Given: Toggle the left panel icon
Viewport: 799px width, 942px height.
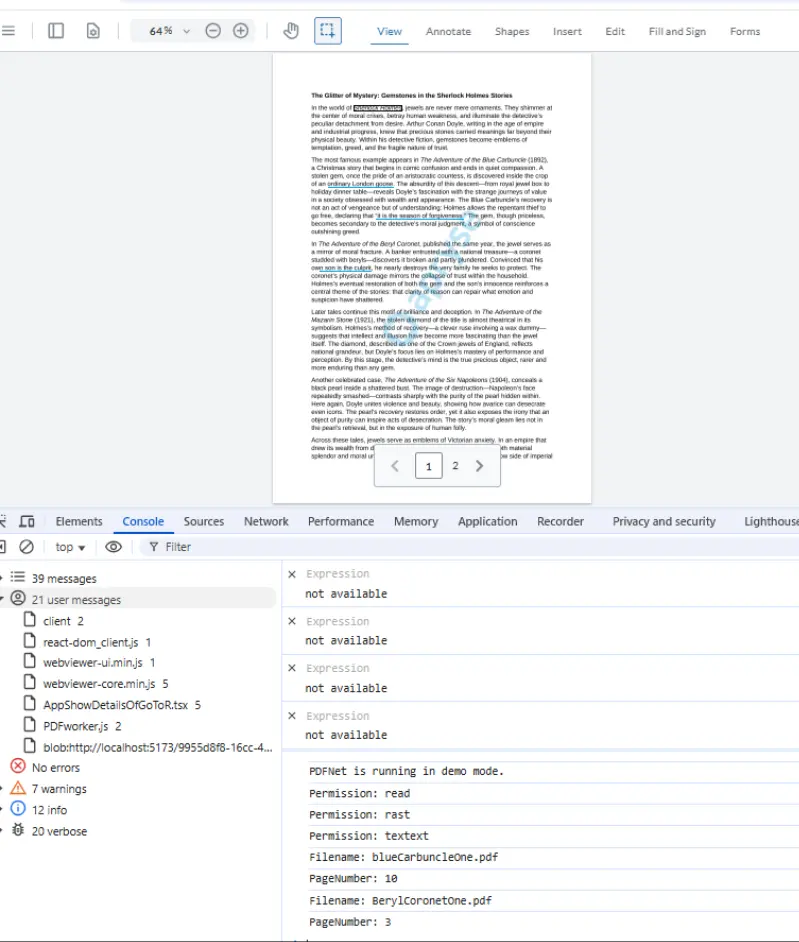Looking at the screenshot, I should pos(56,31).
